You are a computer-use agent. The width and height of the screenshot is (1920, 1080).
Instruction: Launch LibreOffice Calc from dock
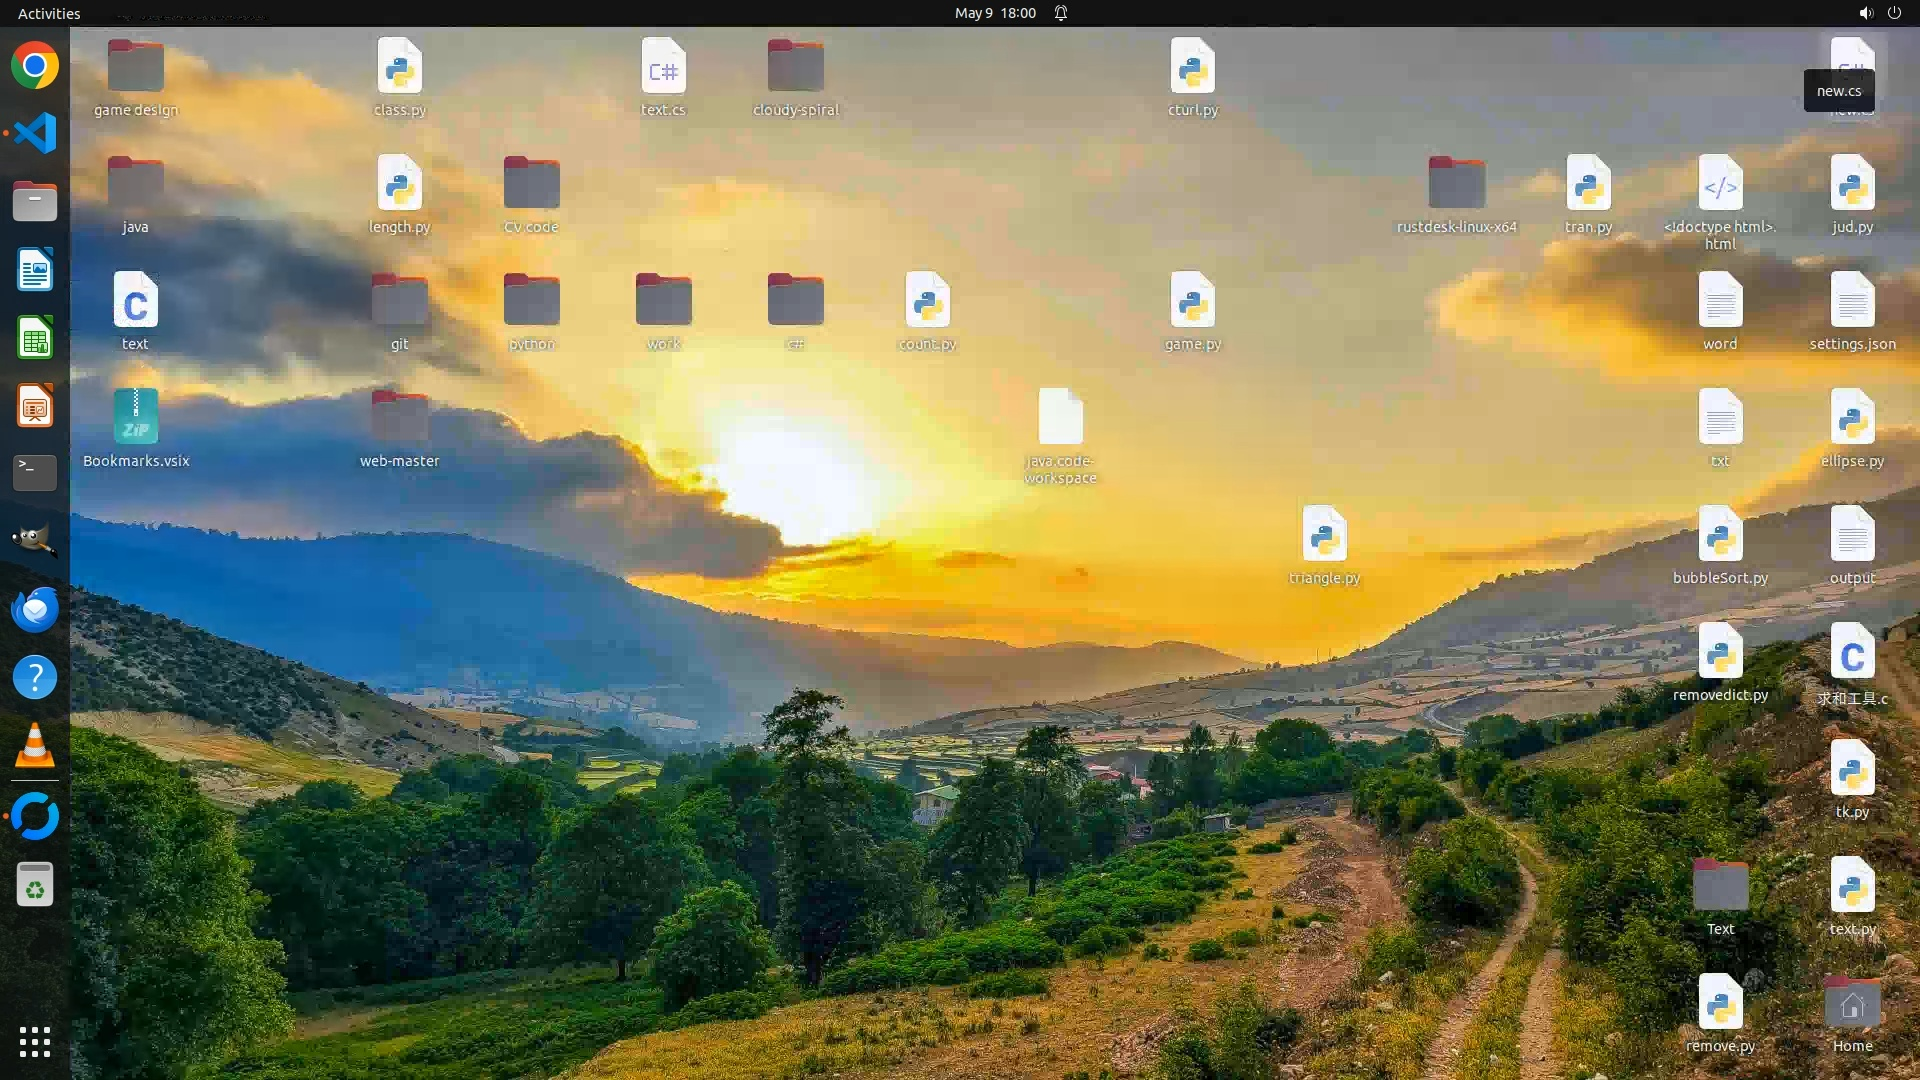[x=35, y=338]
